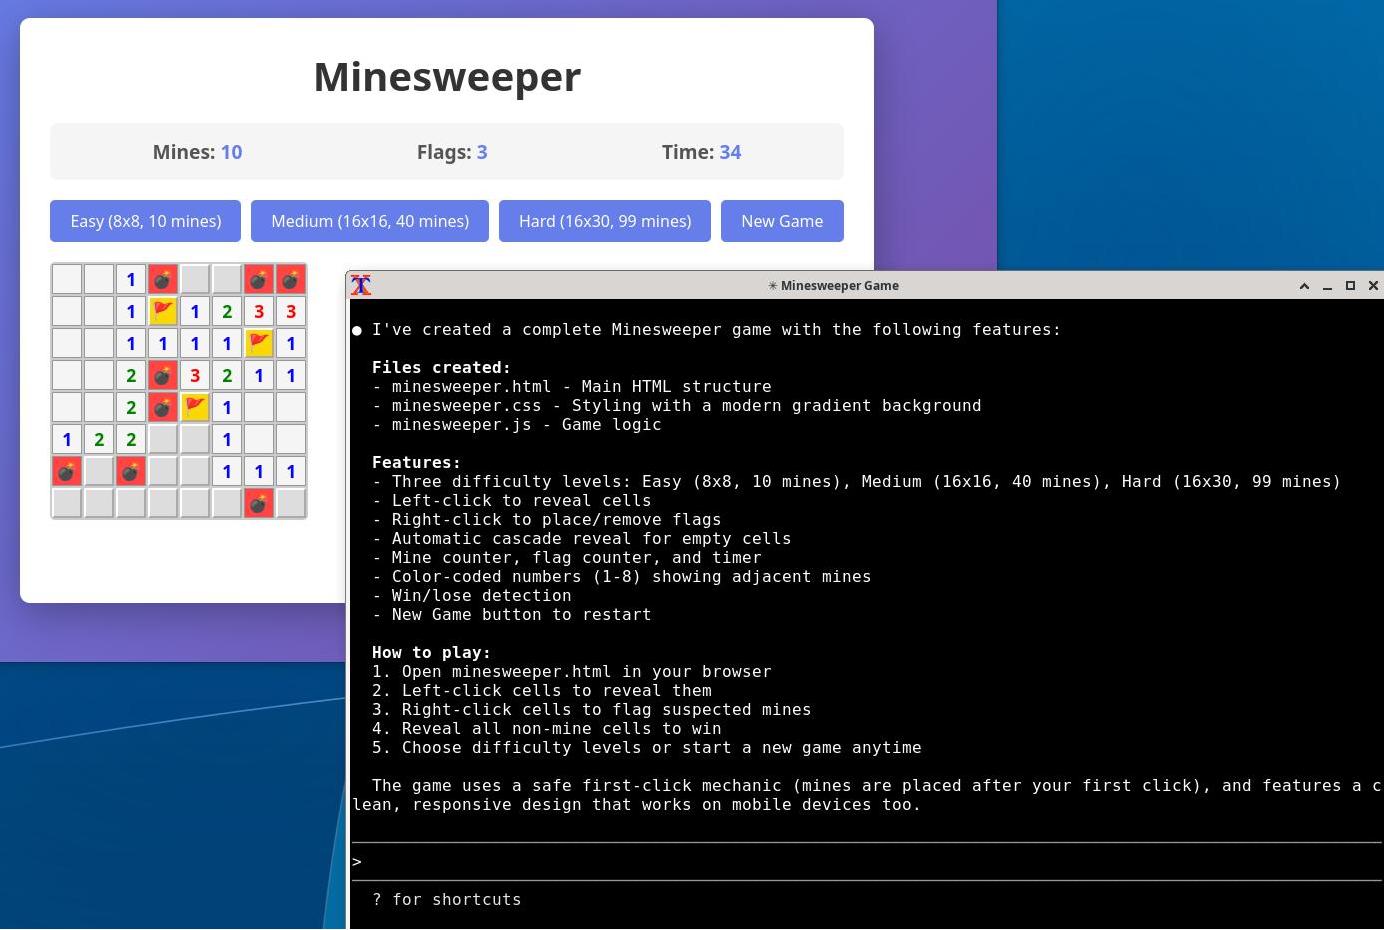
Task: Reveal an unopened cell in the bottom row
Action: 98,503
